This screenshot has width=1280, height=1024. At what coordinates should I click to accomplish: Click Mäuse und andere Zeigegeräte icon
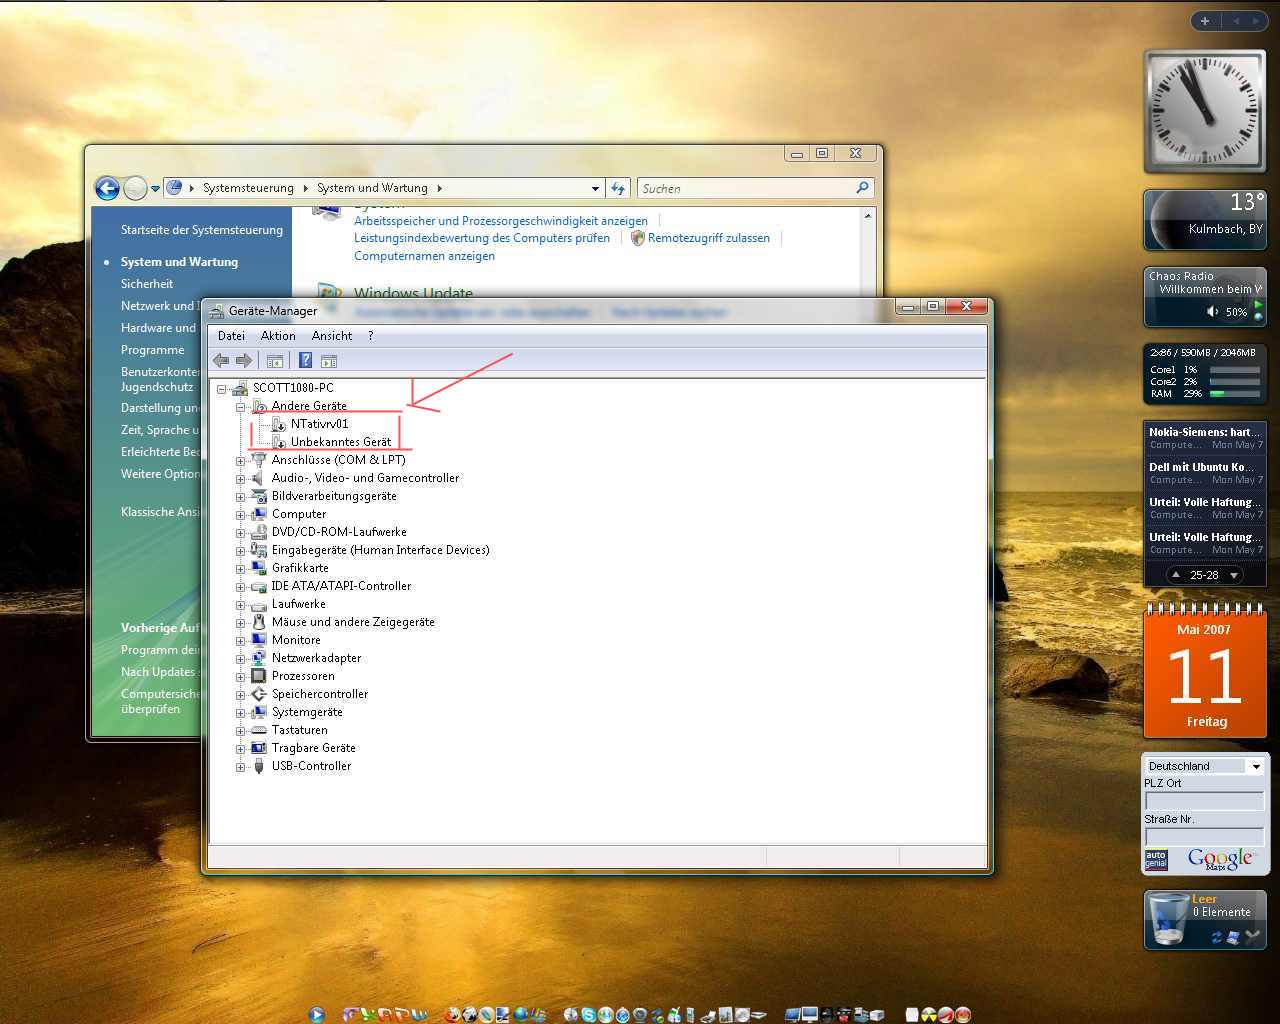tap(259, 622)
